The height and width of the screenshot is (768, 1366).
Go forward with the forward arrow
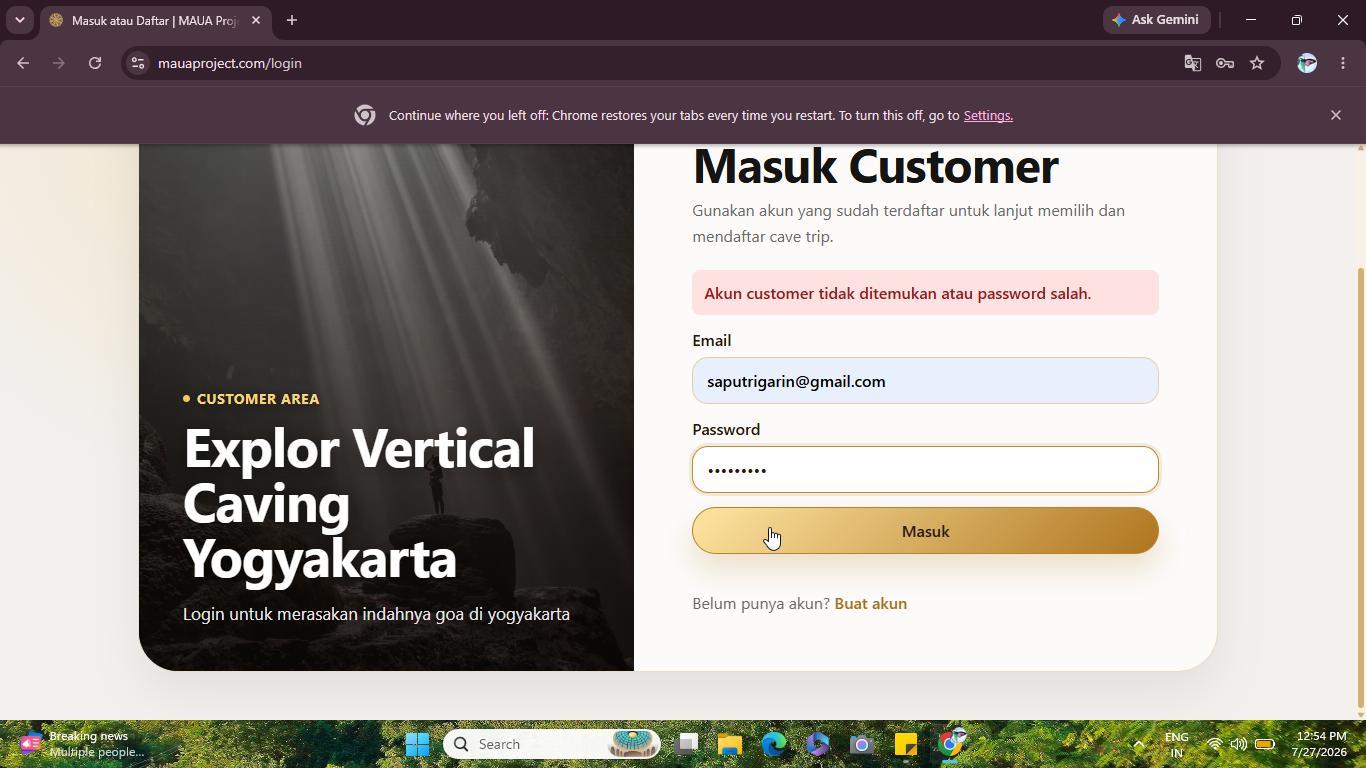click(59, 63)
